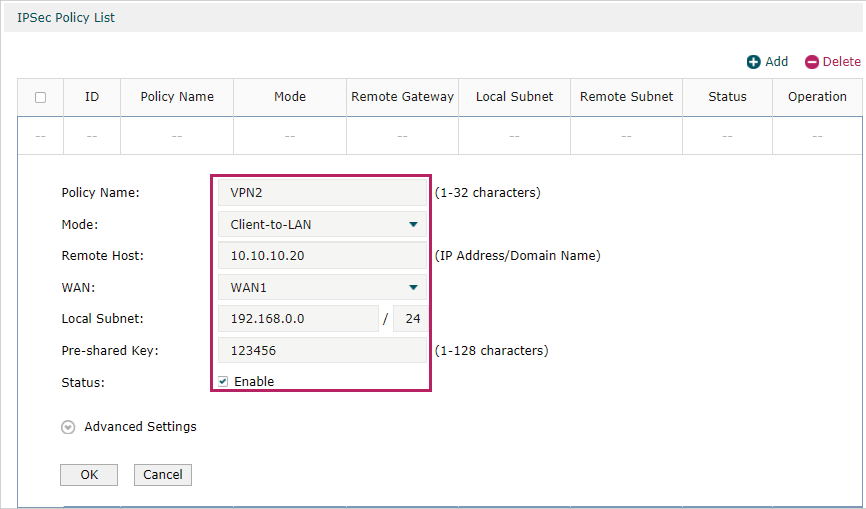
Task: Toggle the select-all checkbox in table header
Action: pos(40,97)
